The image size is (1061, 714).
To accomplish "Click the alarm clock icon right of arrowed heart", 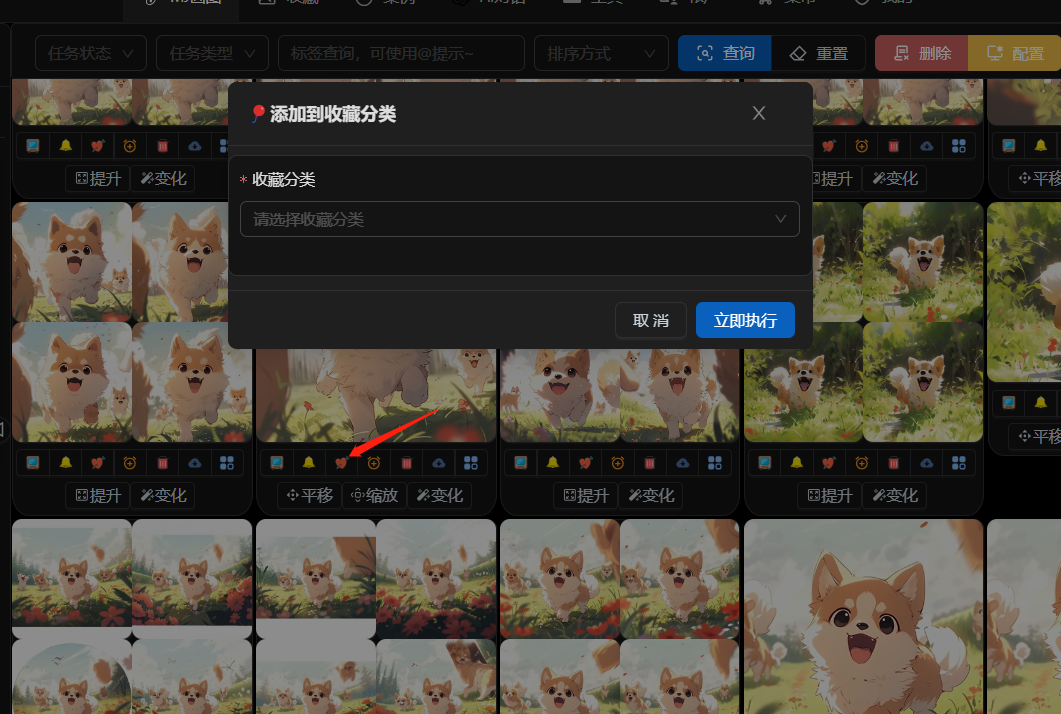I will click(x=374, y=463).
